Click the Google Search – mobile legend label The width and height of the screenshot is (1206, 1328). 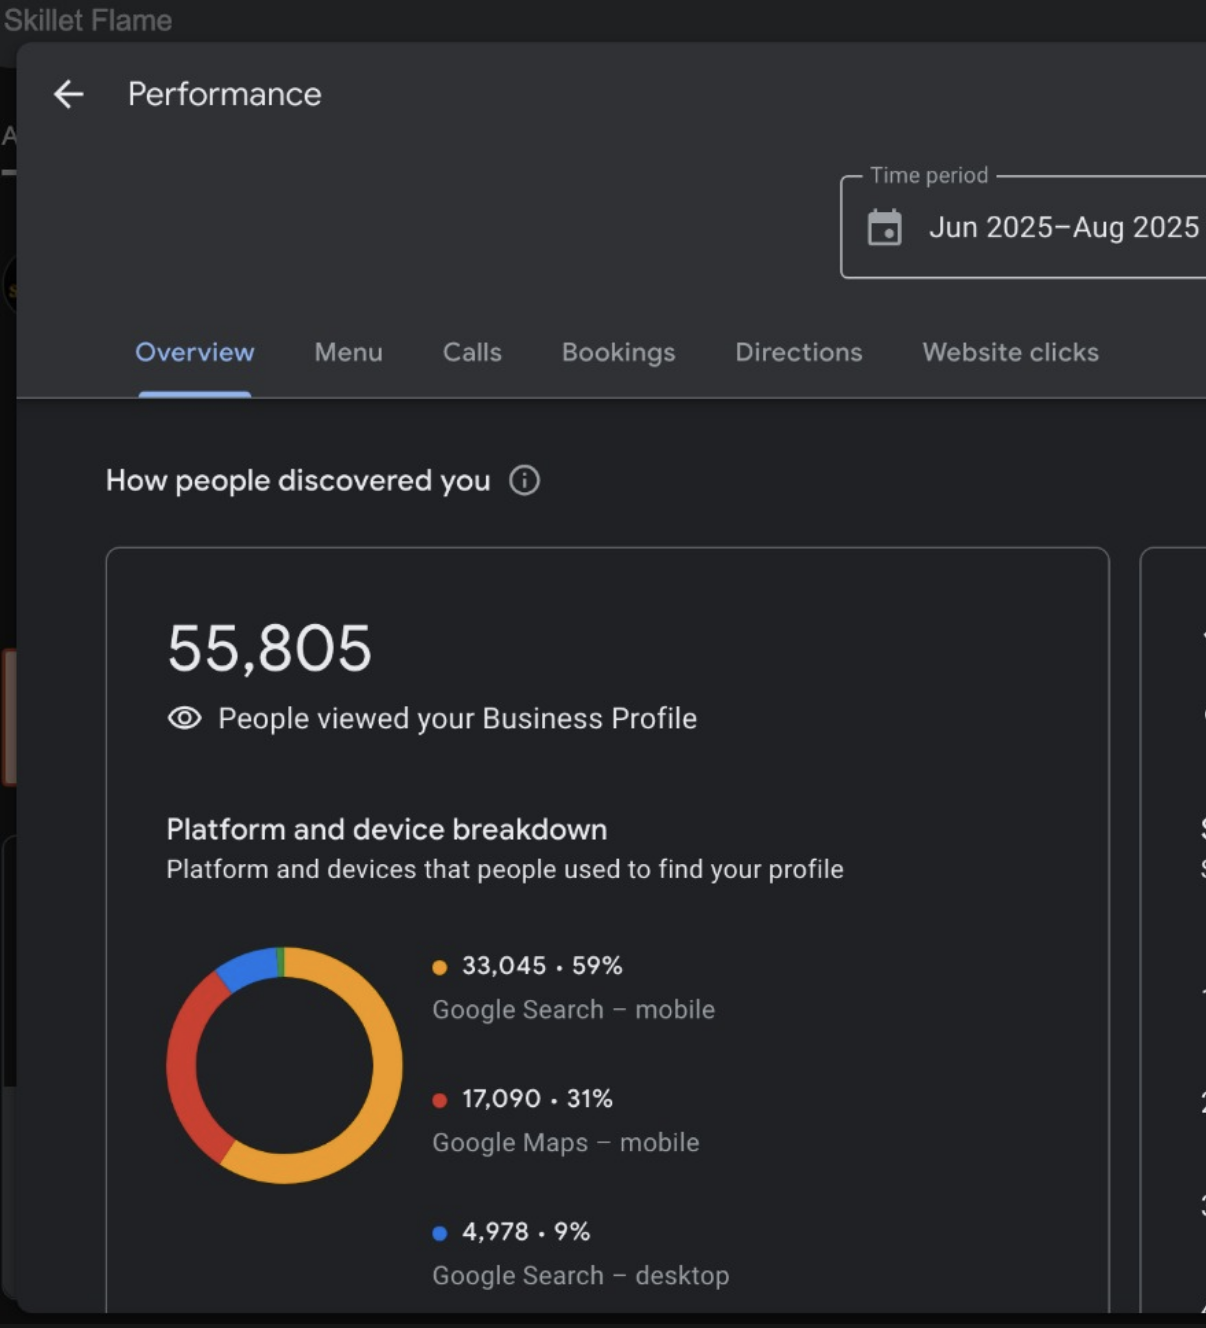point(573,1010)
